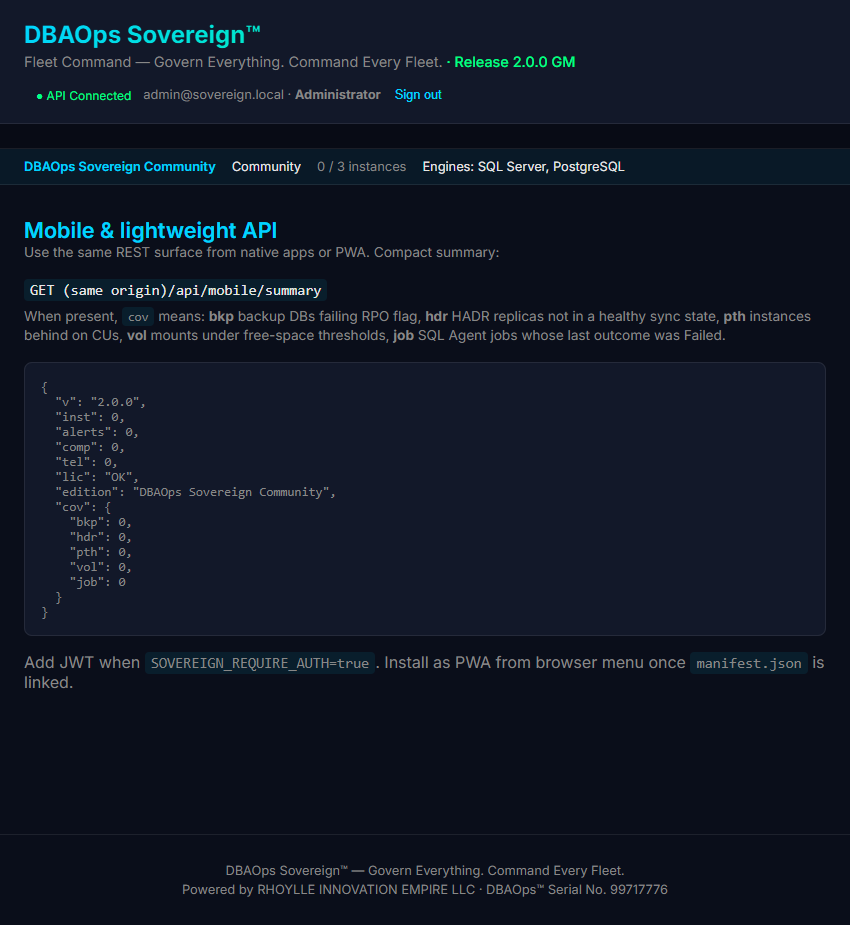This screenshot has height=925, width=850.
Task: Click the "edition" JSON line
Action: (195, 492)
